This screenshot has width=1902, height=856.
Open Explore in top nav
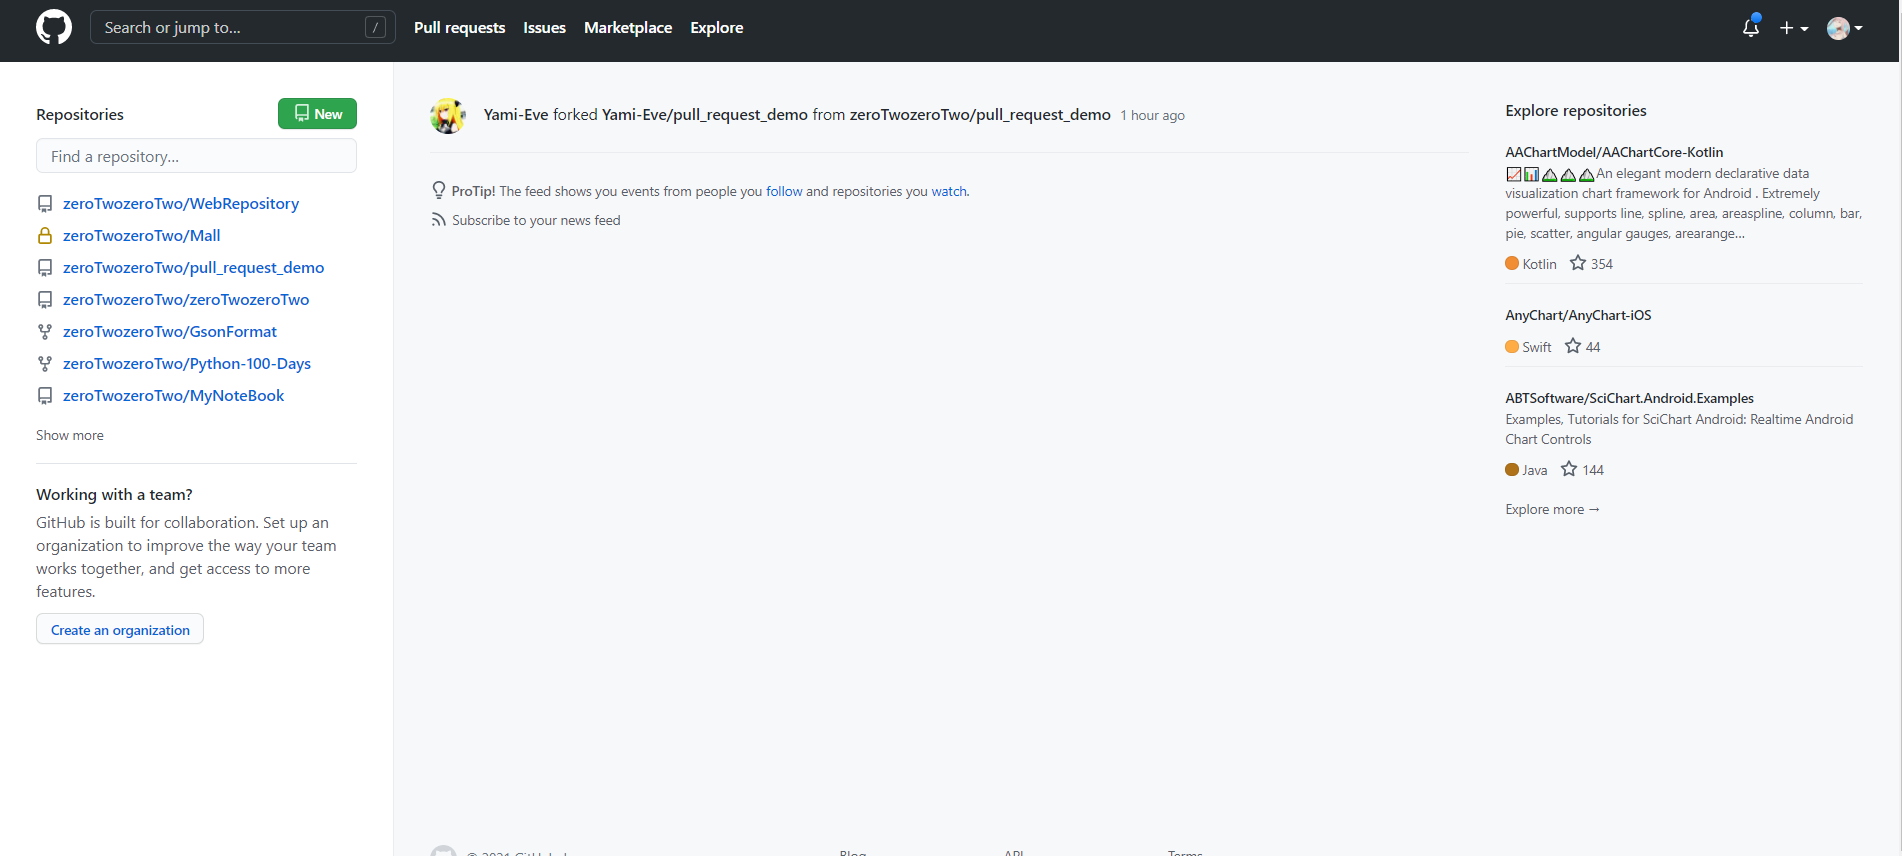tap(716, 27)
